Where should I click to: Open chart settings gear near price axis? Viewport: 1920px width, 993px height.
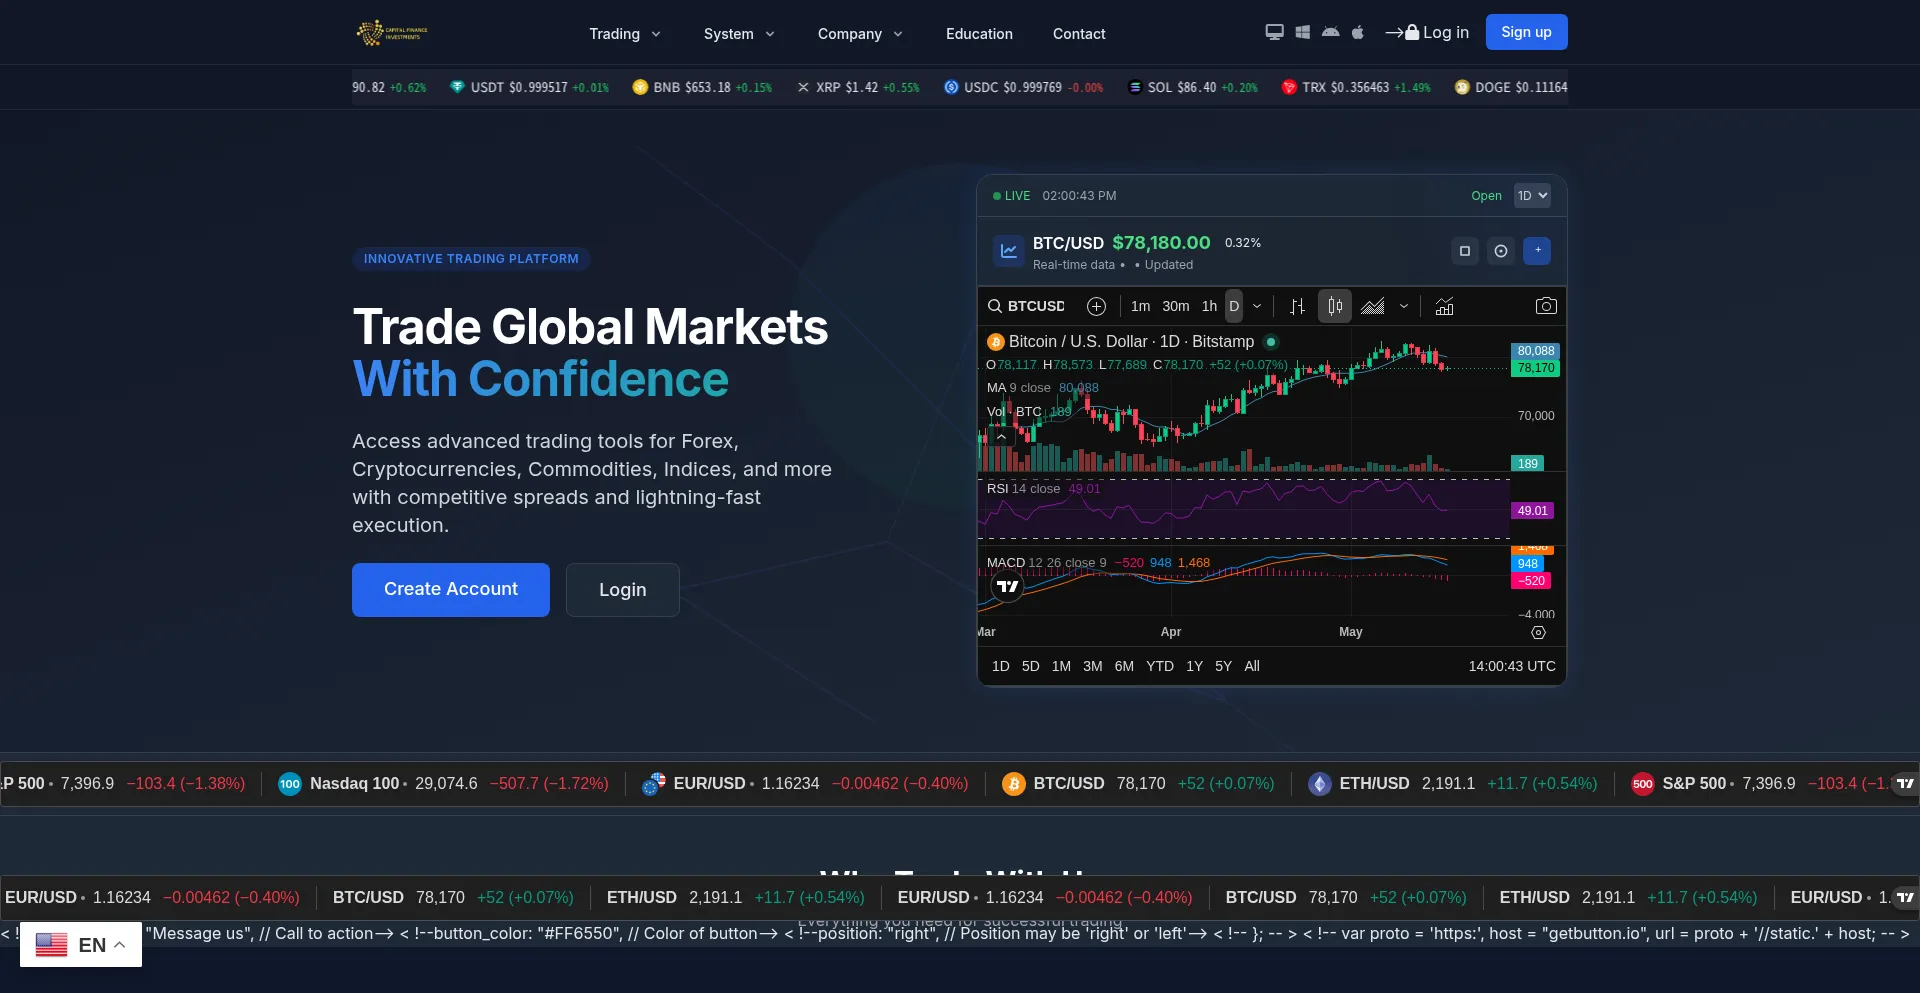click(x=1538, y=632)
